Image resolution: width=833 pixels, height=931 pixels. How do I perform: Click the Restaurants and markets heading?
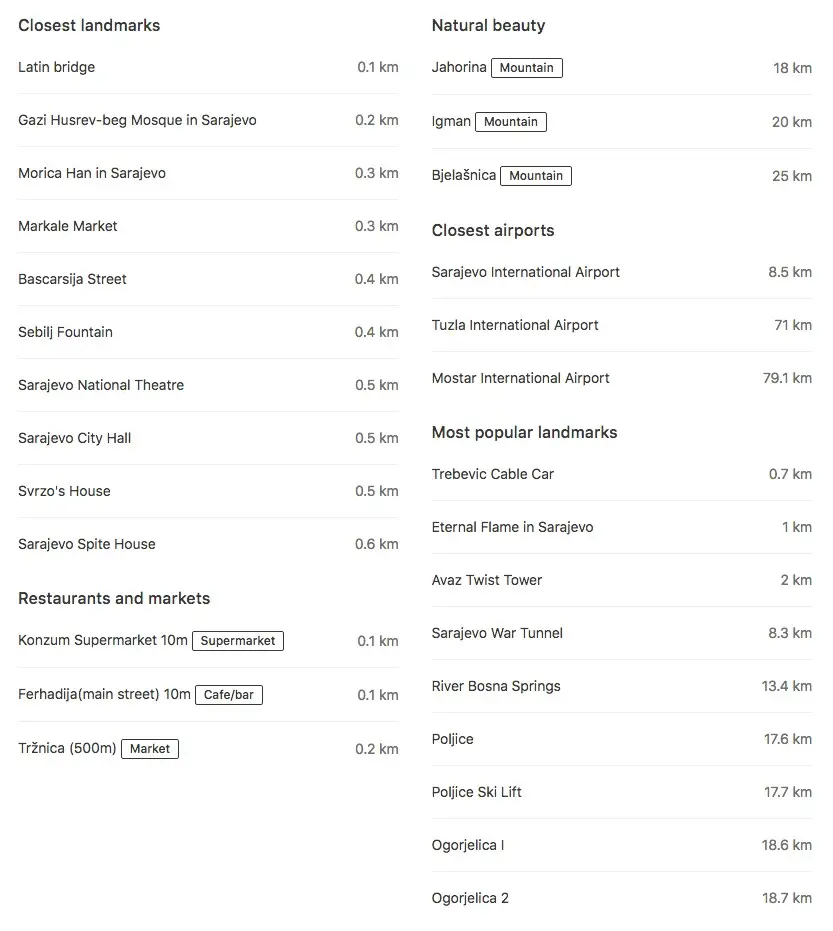click(114, 598)
